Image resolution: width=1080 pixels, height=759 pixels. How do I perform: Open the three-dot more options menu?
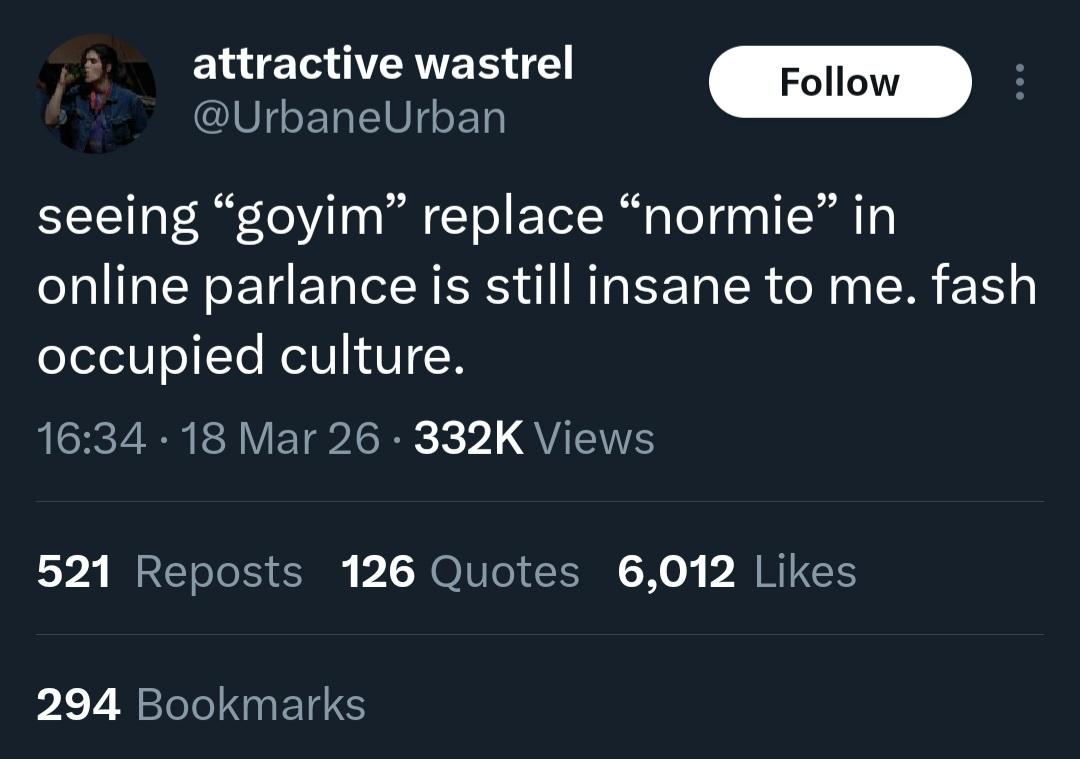click(x=1019, y=82)
